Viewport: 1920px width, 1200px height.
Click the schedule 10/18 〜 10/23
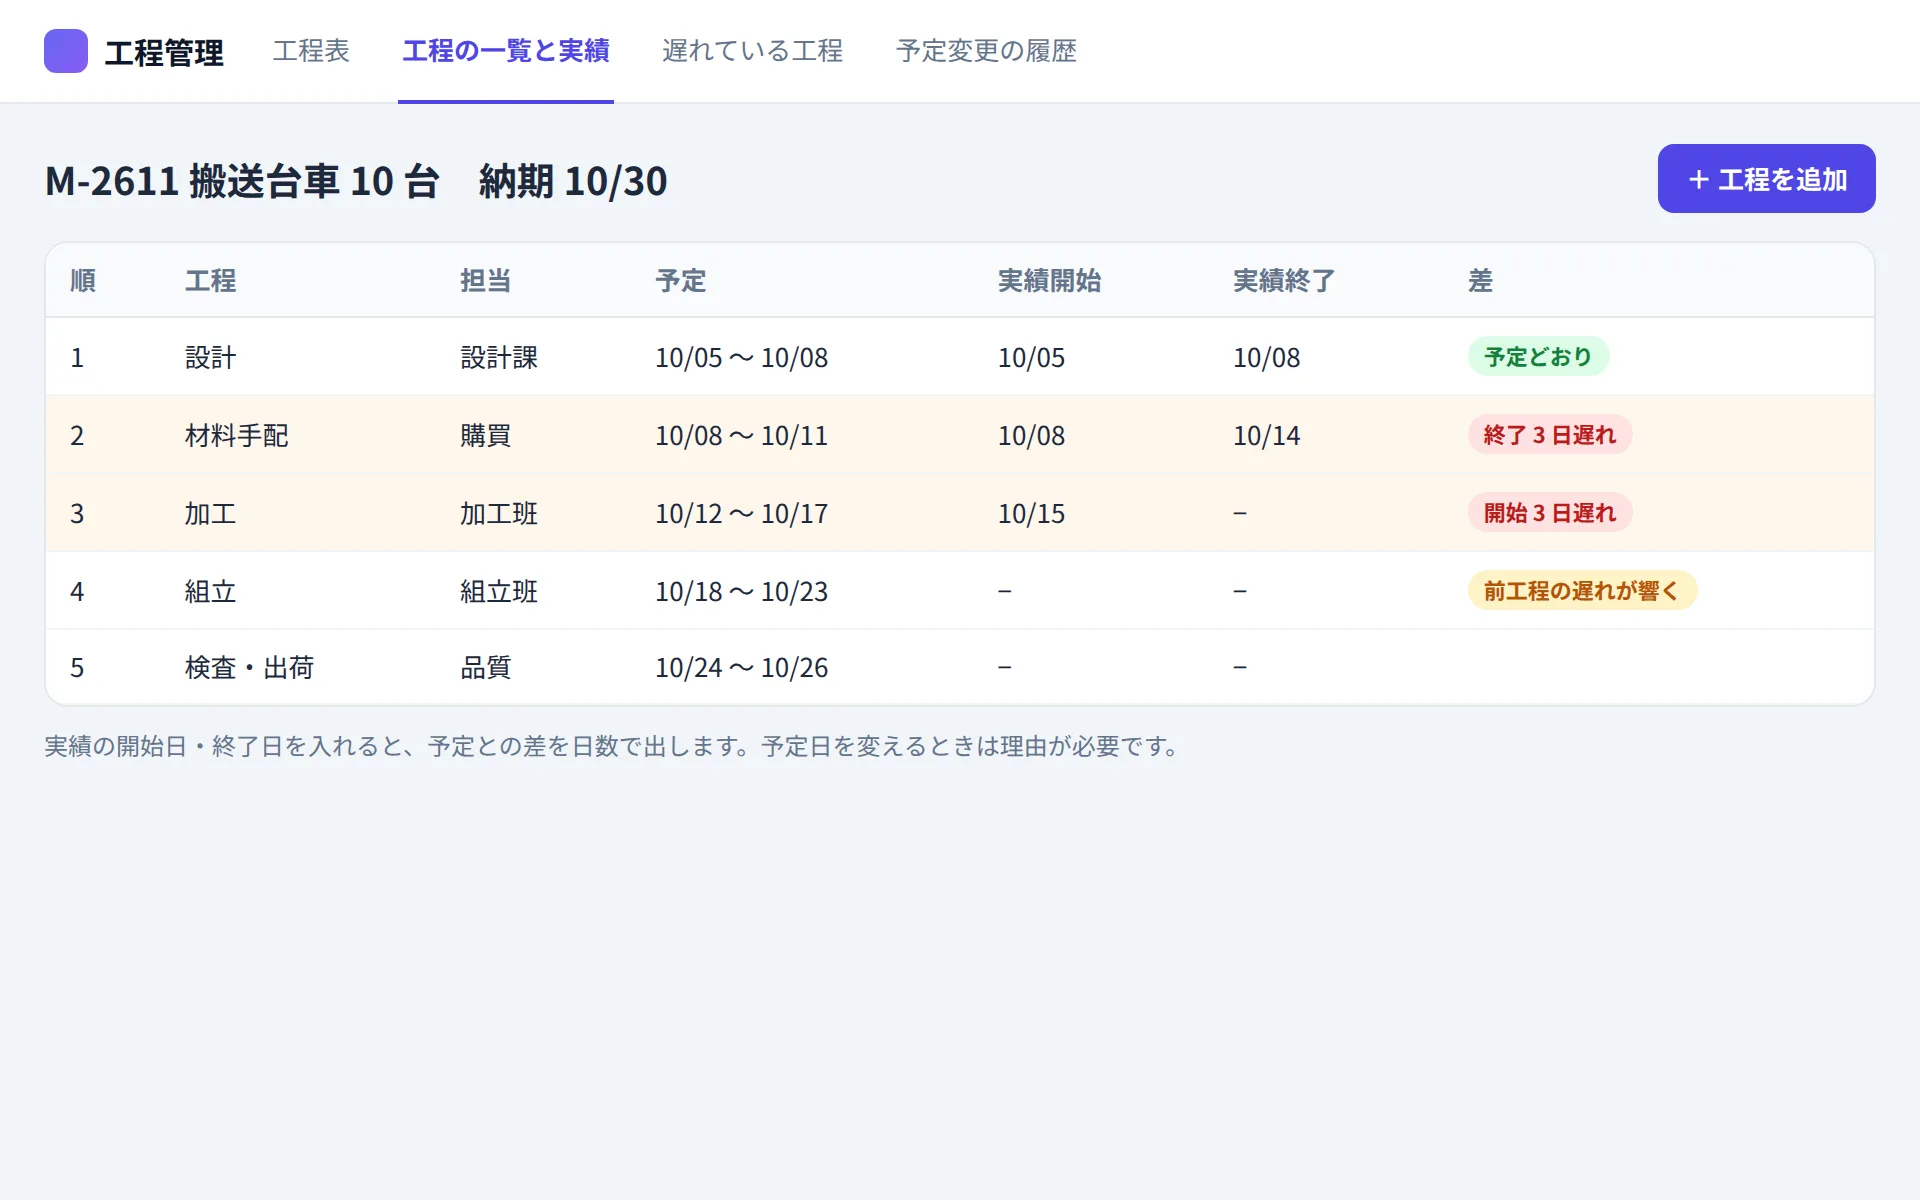coord(742,591)
